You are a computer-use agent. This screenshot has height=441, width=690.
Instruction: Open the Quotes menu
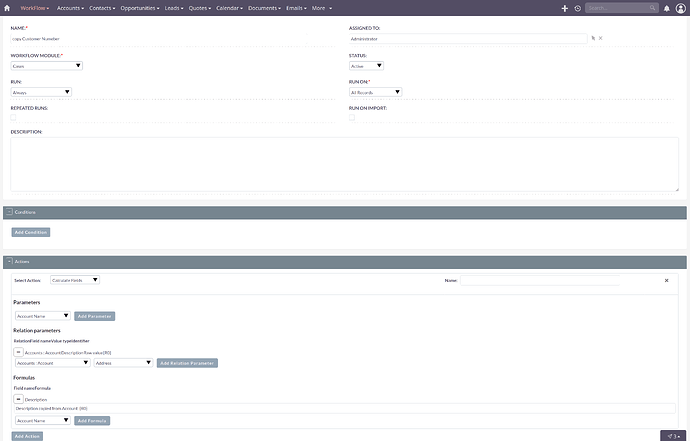click(200, 8)
